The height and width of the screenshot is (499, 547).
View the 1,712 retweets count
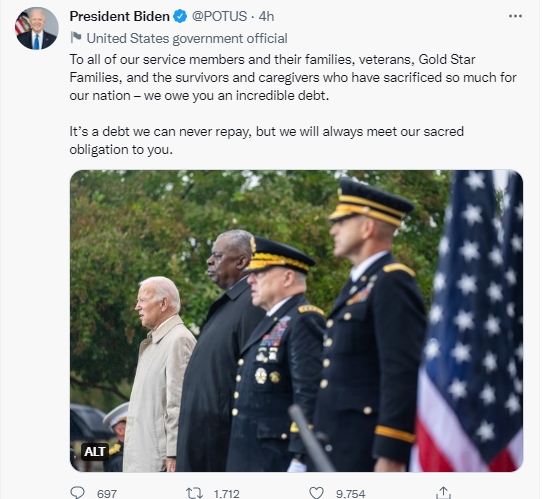click(227, 494)
